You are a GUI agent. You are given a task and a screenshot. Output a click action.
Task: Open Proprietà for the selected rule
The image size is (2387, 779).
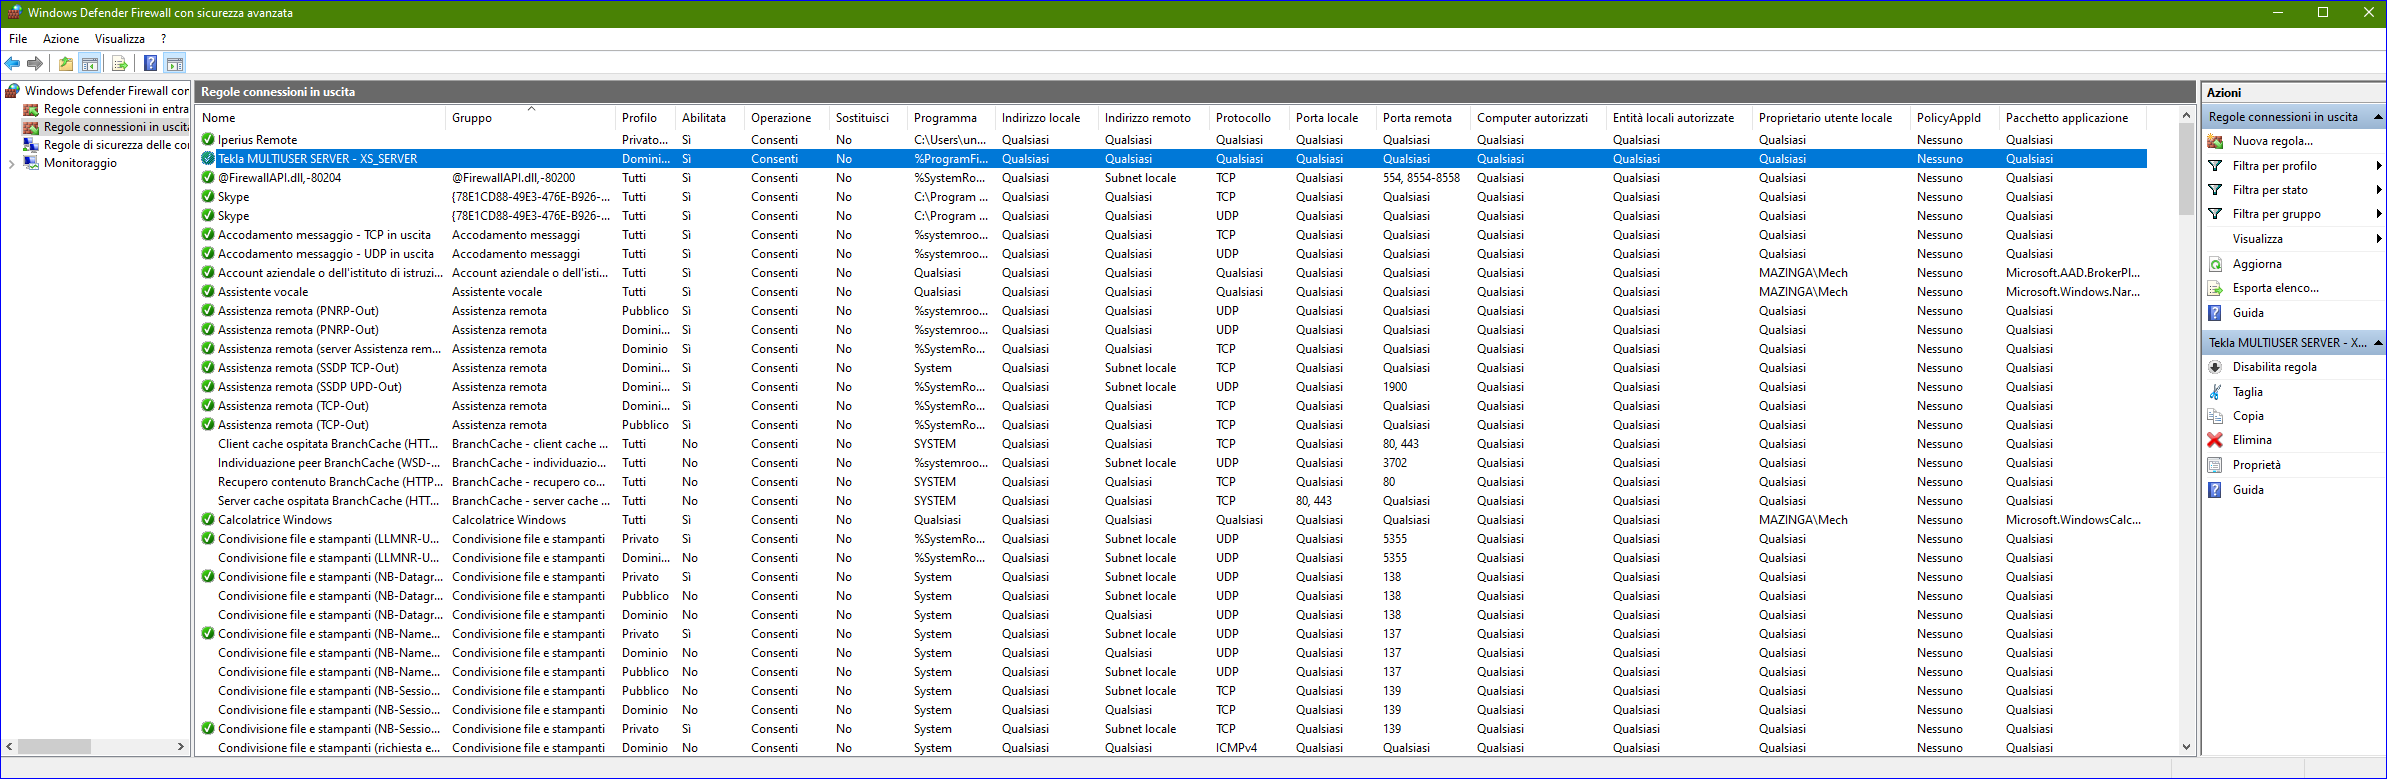pyautogui.click(x=2256, y=465)
